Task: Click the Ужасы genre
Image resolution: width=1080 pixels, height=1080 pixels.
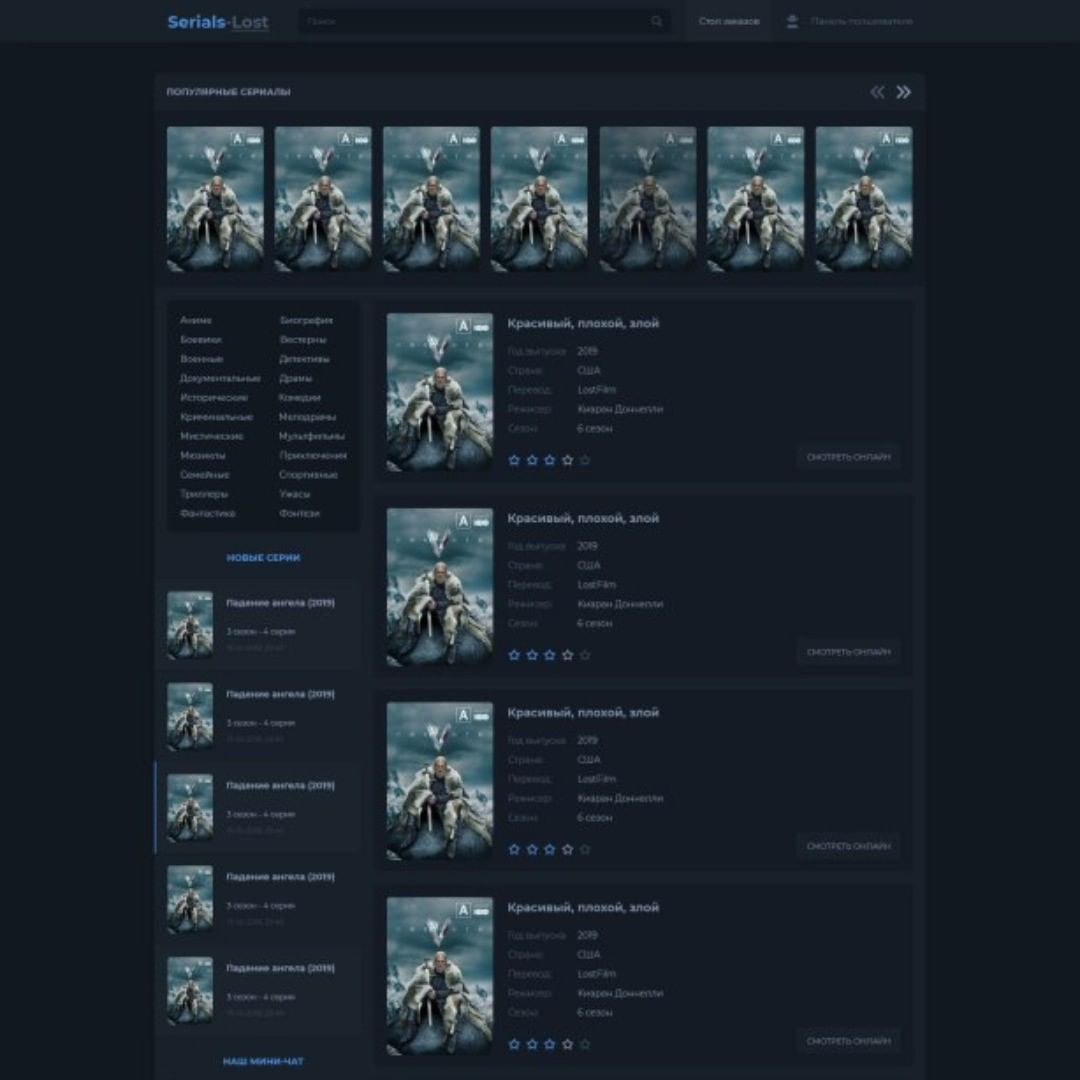Action: coord(295,494)
